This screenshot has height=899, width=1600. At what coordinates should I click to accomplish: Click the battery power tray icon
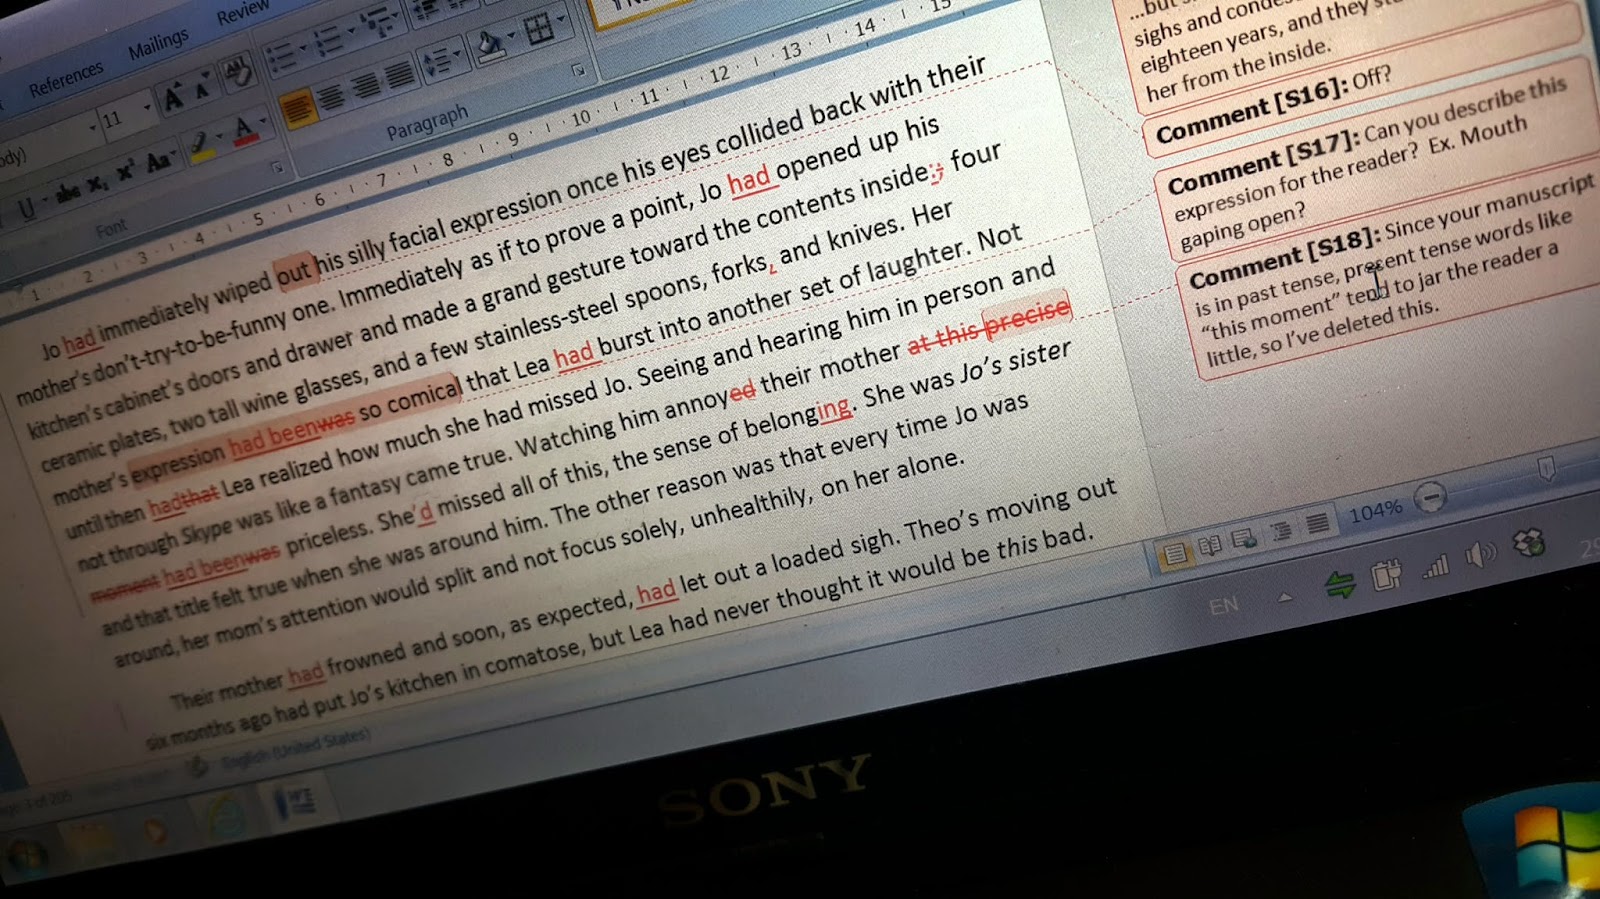tap(1386, 576)
